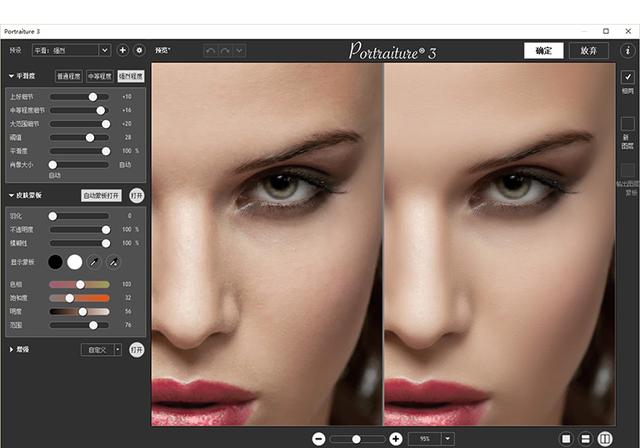Viewport: 640px width, 448px height.
Task: Switch to single preview view icon
Action: coord(566,439)
